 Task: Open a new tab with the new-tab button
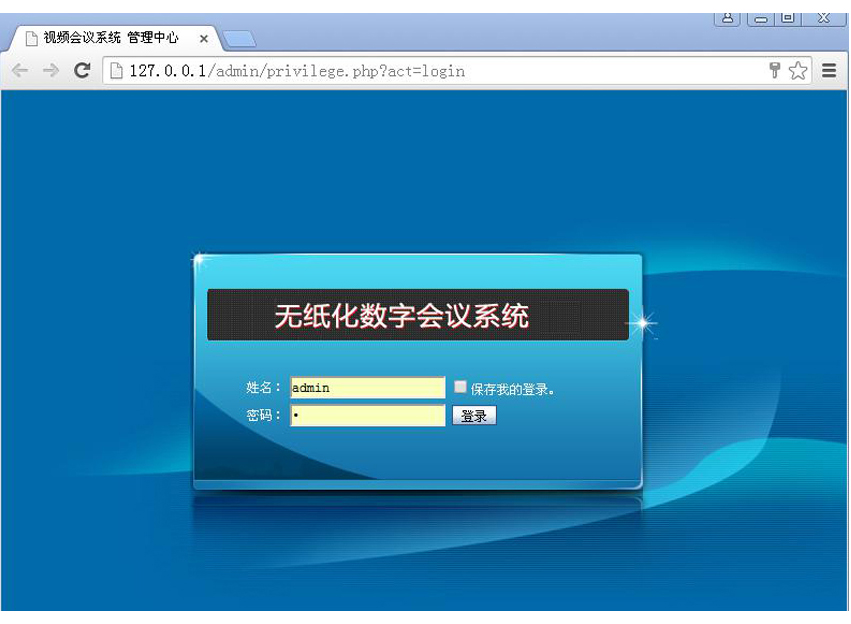[240, 39]
